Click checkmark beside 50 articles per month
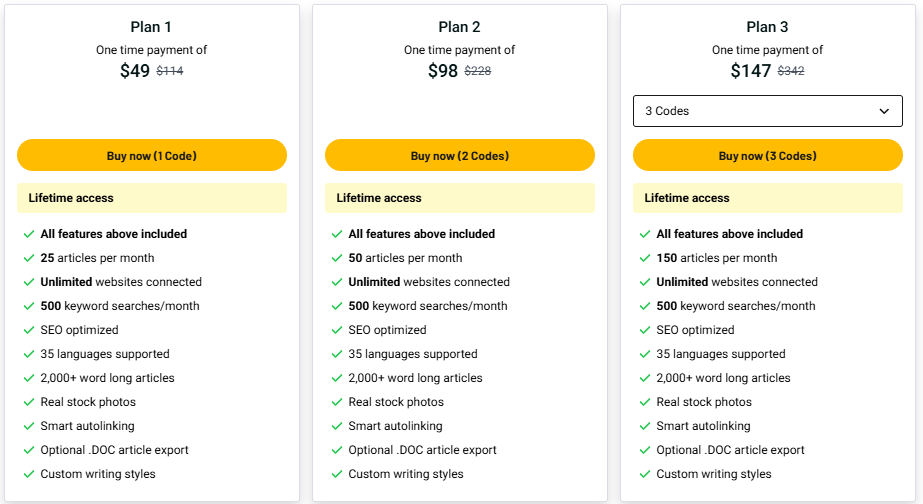 tap(337, 258)
